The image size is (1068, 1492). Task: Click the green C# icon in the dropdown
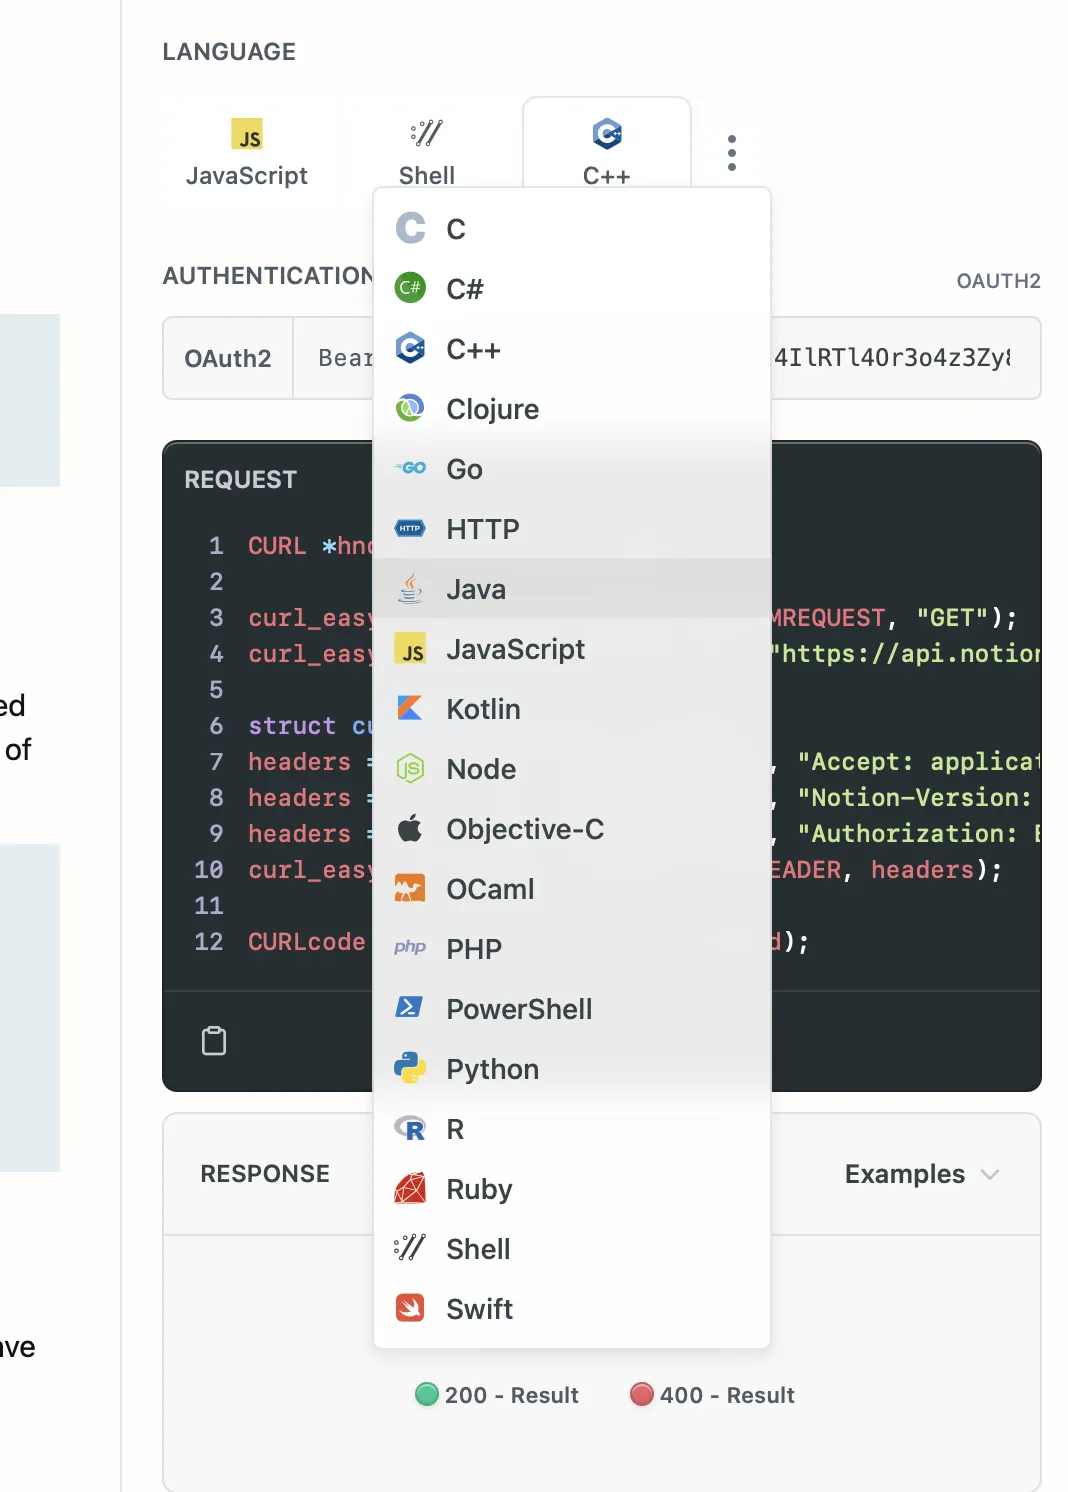[410, 288]
